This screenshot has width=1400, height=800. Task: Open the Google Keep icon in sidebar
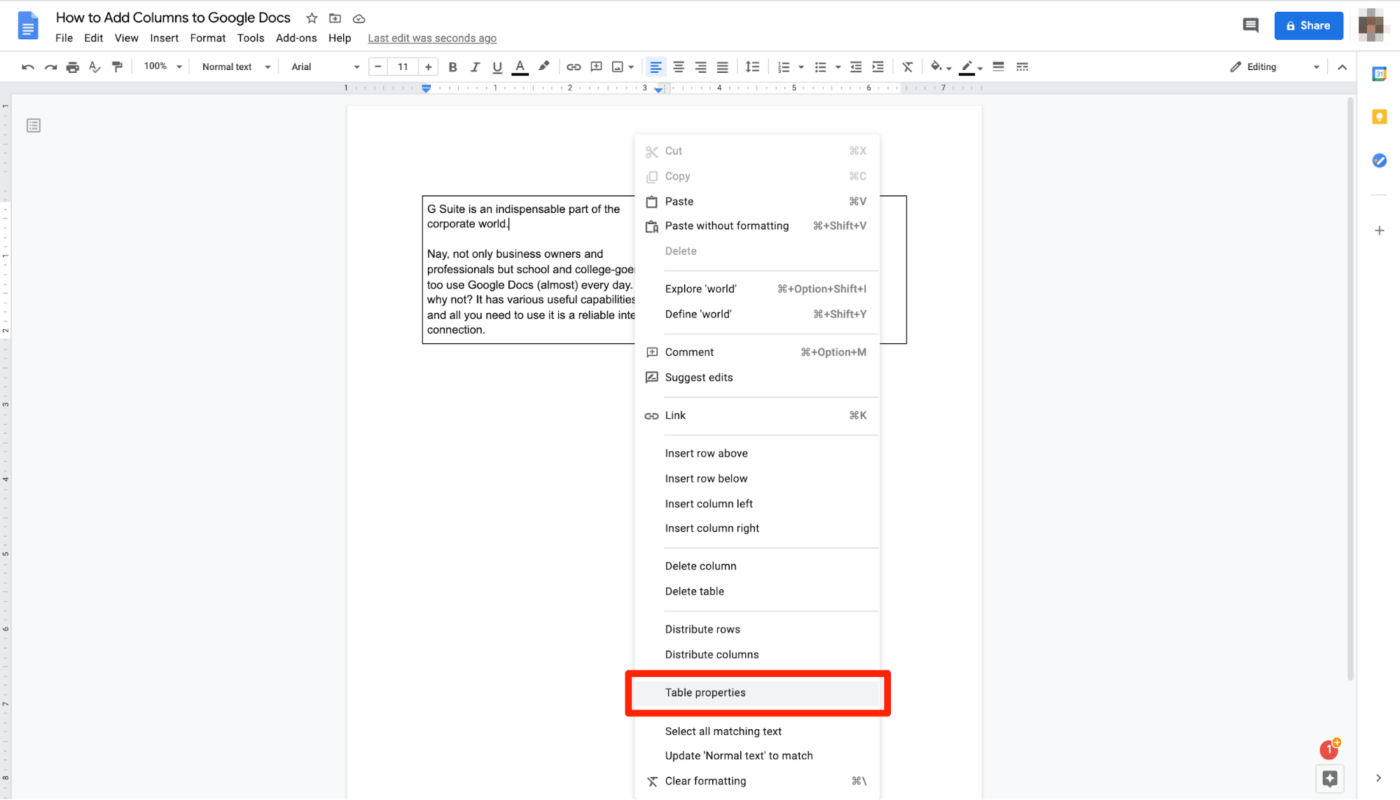point(1379,116)
